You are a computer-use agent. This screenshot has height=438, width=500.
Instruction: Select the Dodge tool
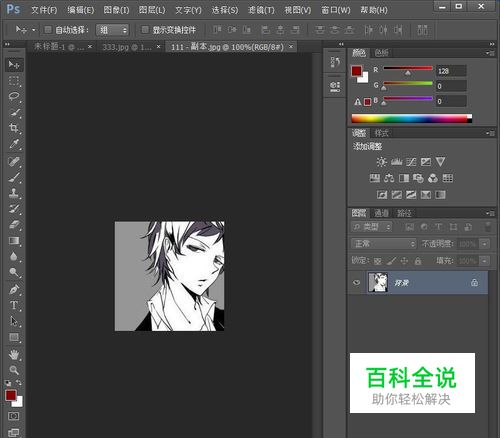click(x=14, y=272)
